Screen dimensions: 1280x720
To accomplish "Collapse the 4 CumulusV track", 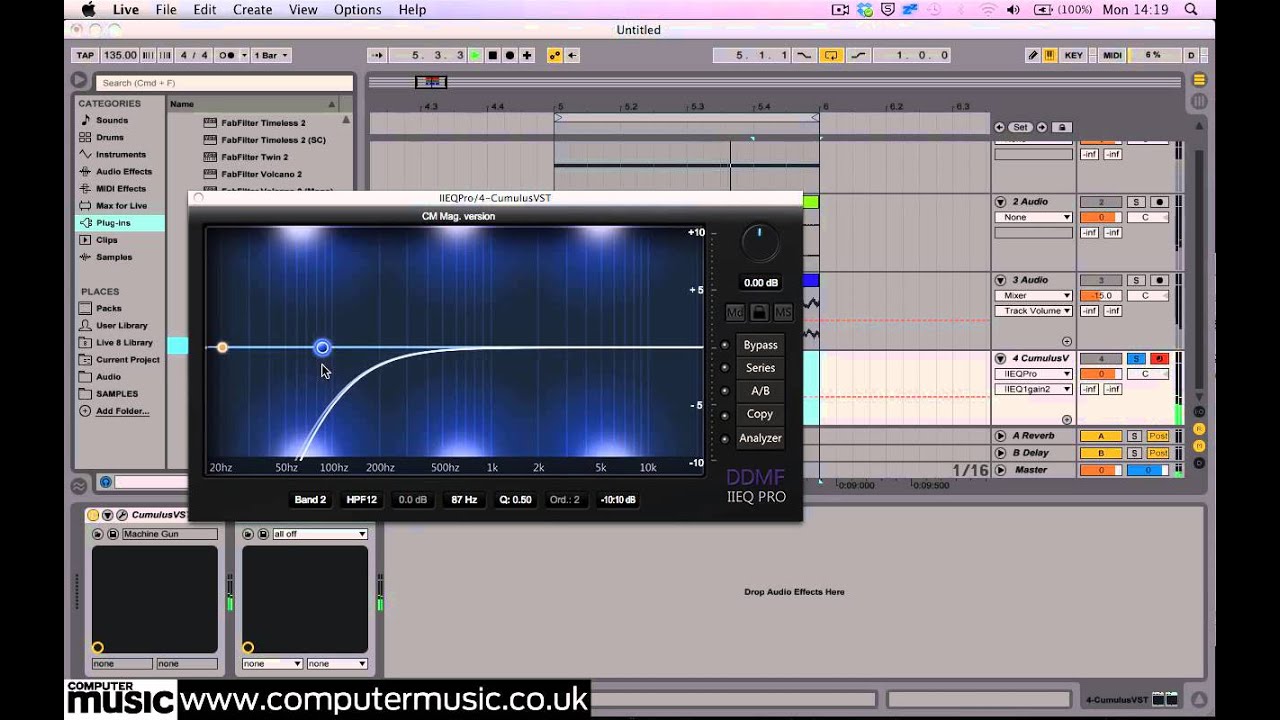I will [1001, 358].
